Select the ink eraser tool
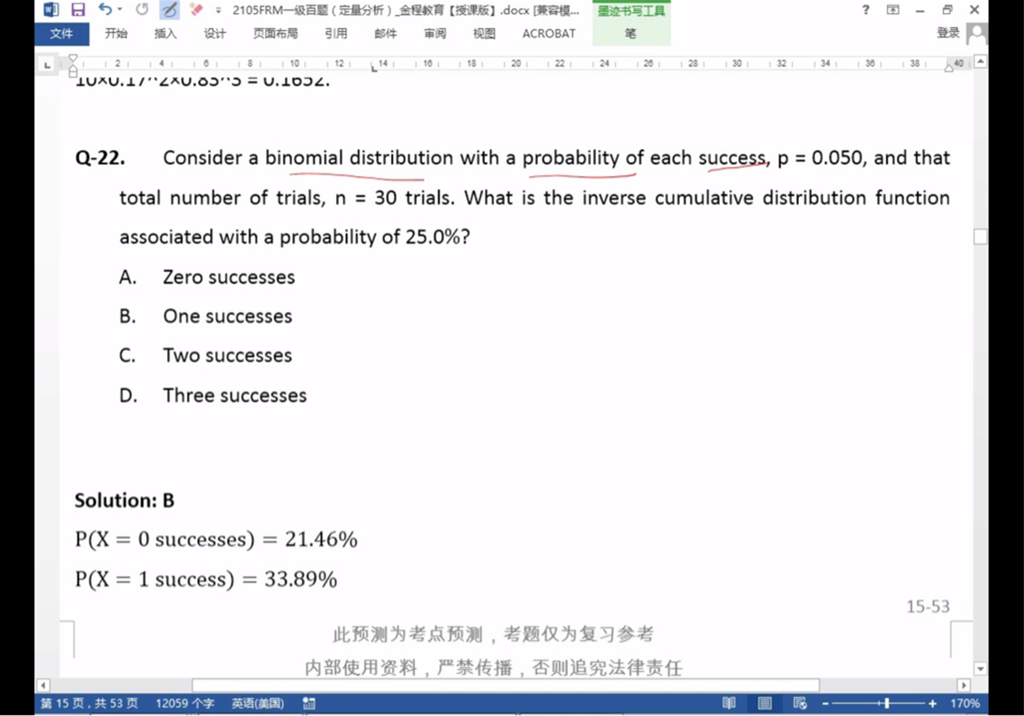This screenshot has height=716, width=1024. [x=195, y=10]
